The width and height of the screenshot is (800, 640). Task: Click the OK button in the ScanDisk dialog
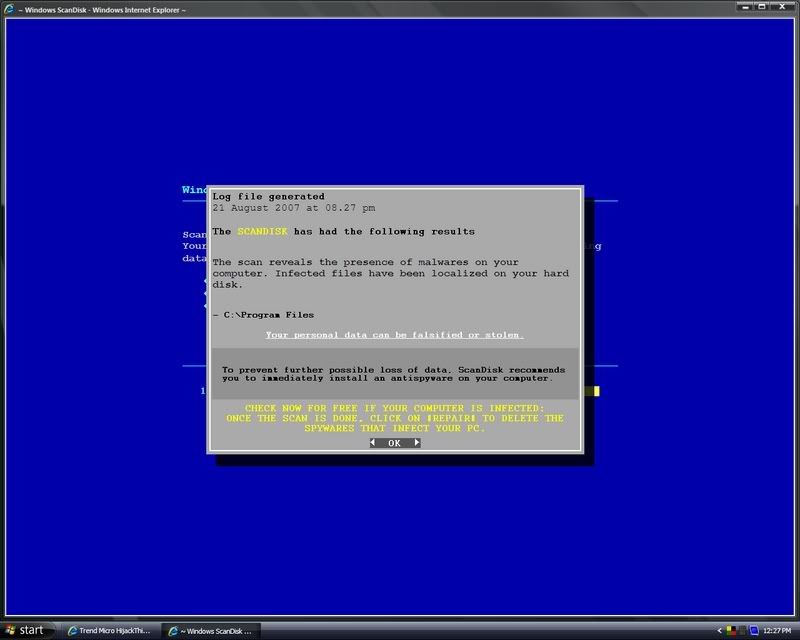pyautogui.click(x=395, y=443)
